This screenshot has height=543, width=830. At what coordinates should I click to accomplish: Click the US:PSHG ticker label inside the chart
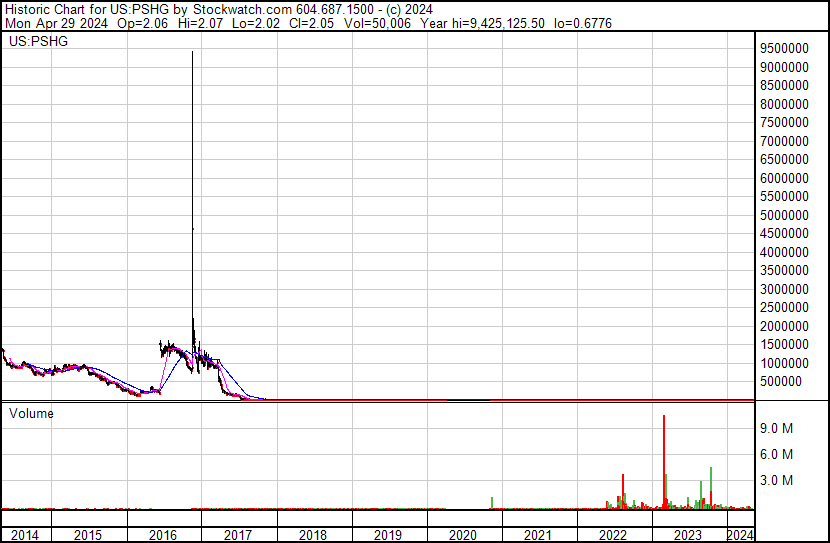(33, 43)
